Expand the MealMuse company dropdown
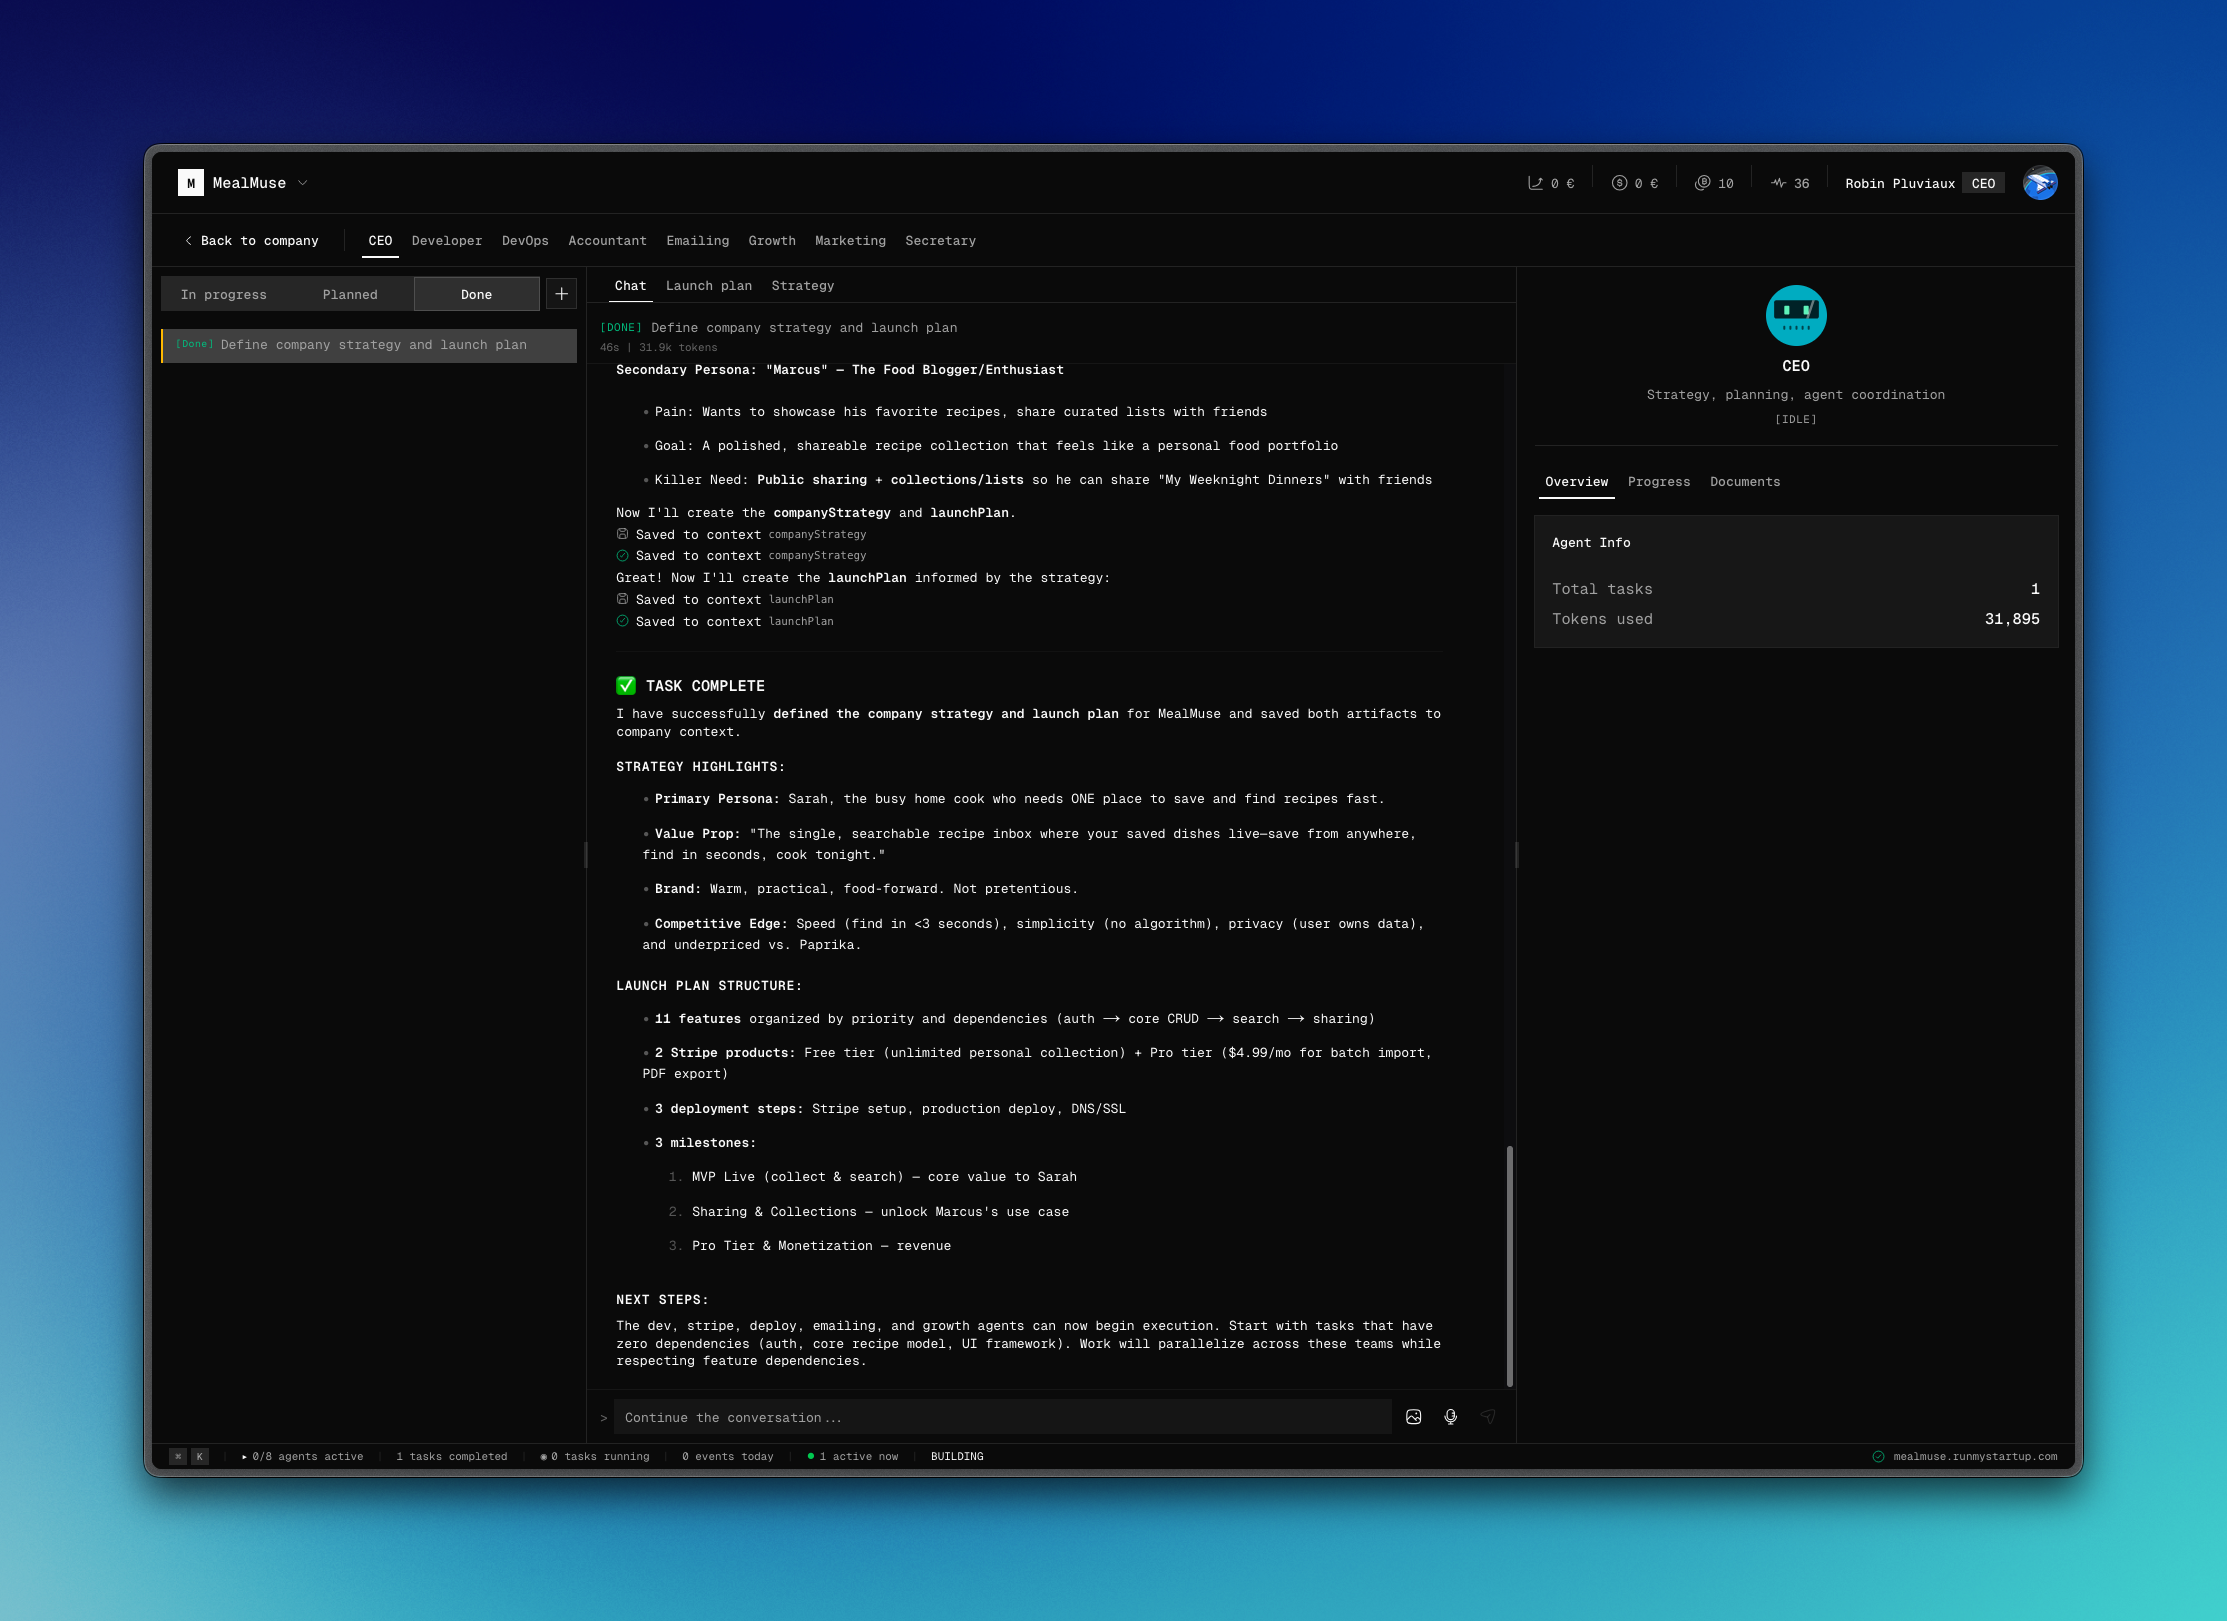Screen dimensions: 2227x1621 pyautogui.click(x=302, y=183)
